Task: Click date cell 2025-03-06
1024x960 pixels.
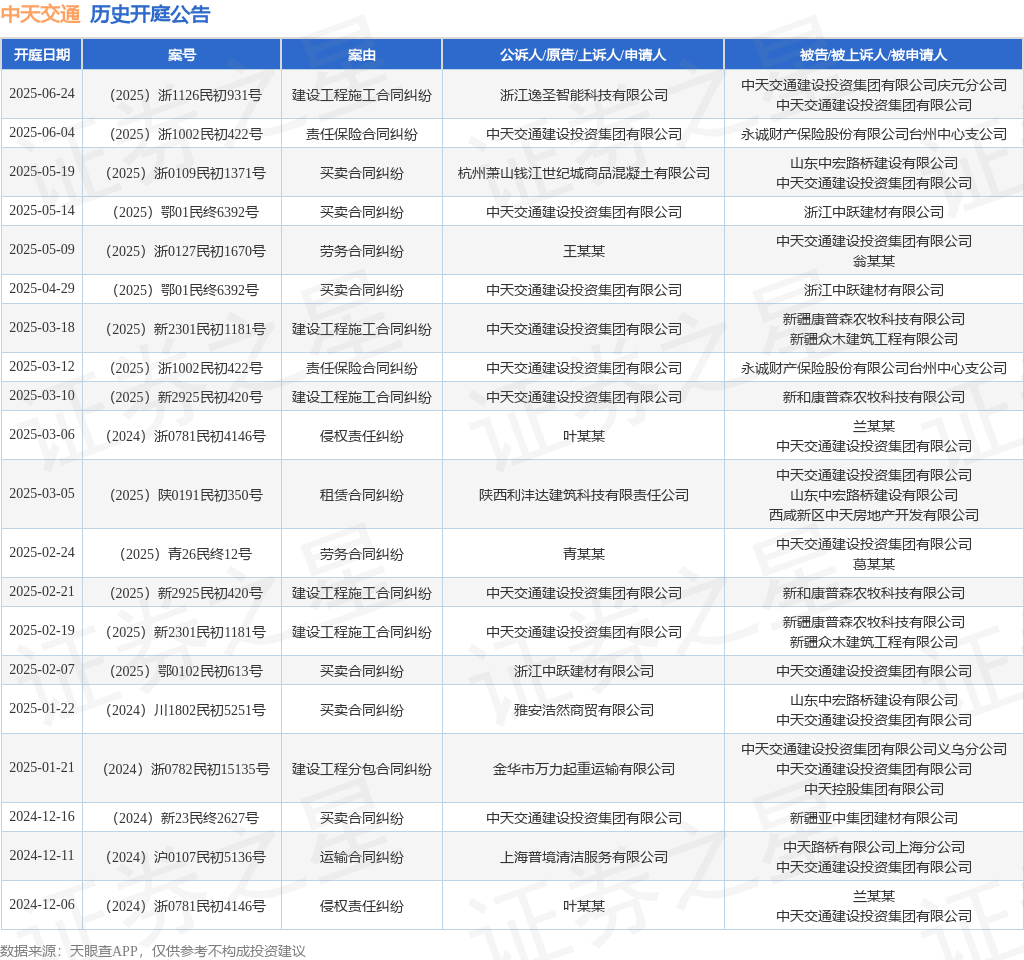Action: [x=42, y=434]
